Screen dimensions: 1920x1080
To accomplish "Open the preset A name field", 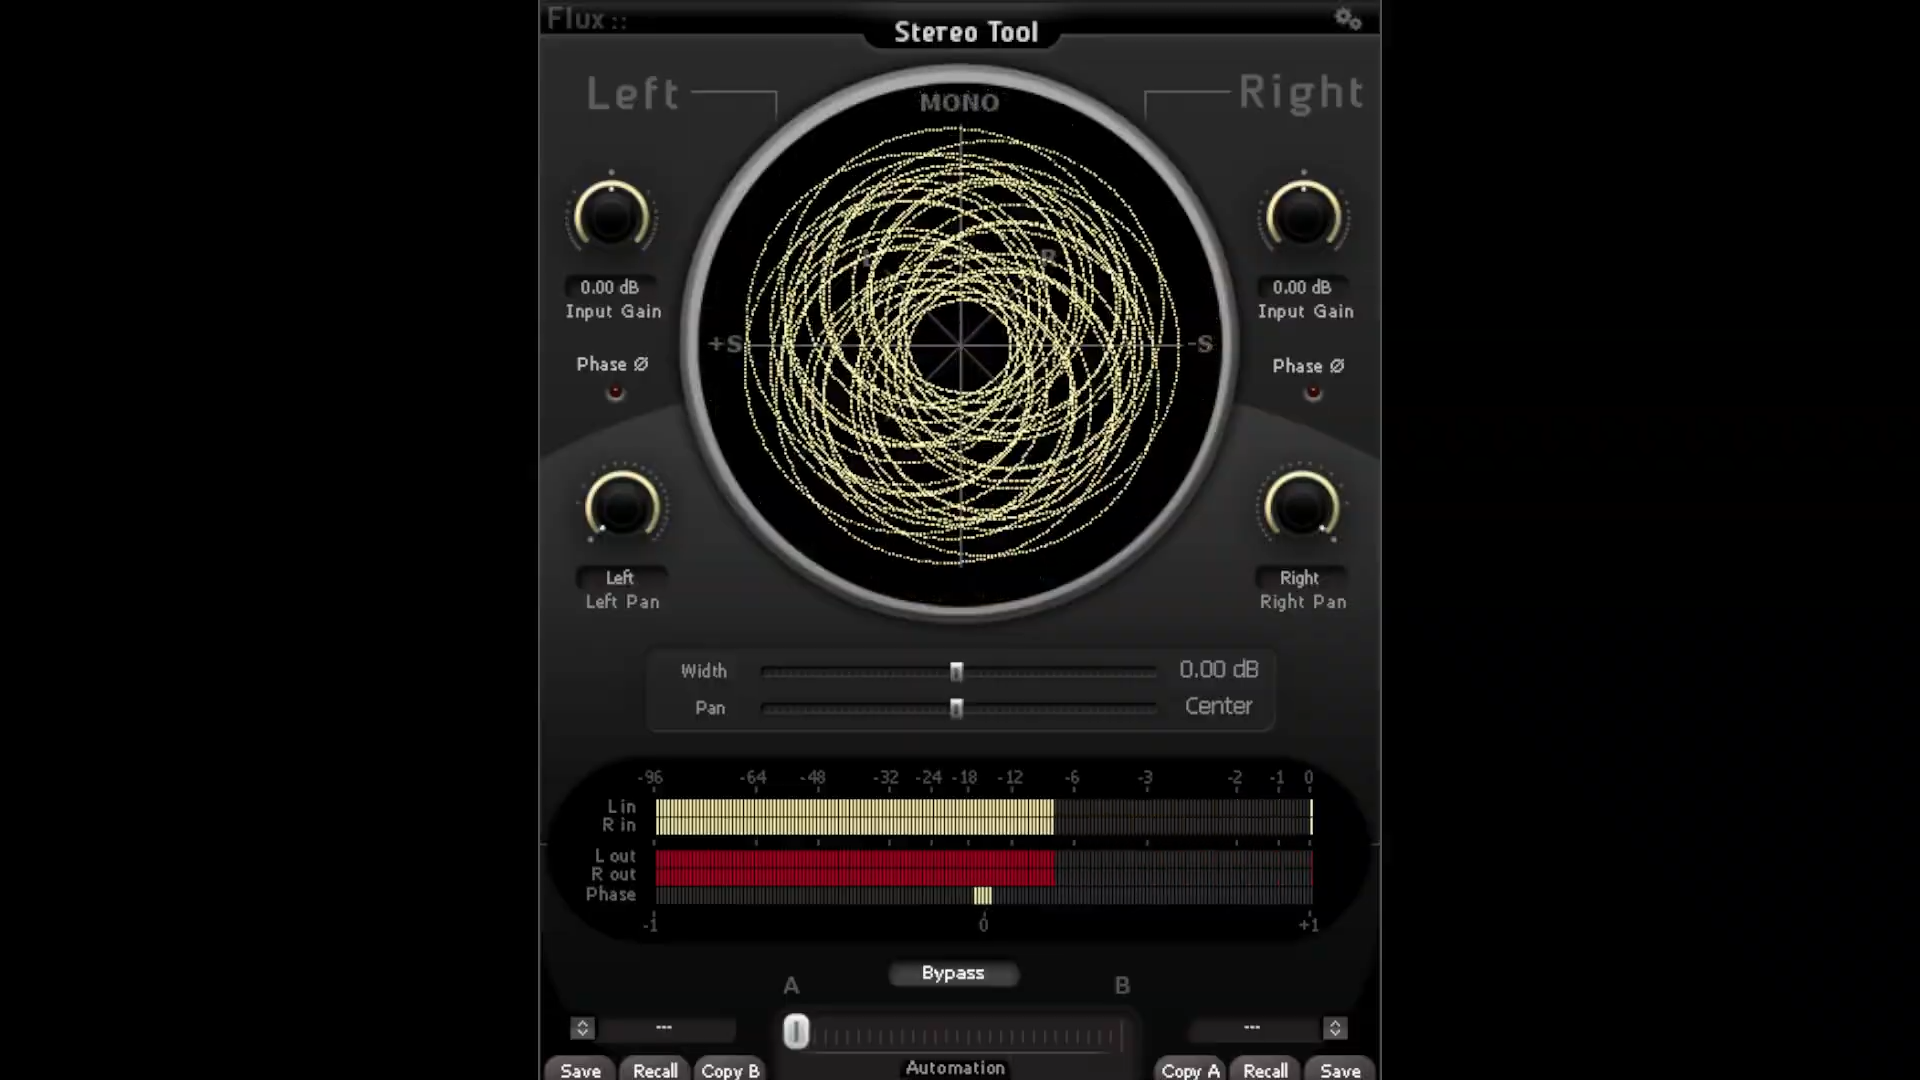I will click(x=665, y=1028).
